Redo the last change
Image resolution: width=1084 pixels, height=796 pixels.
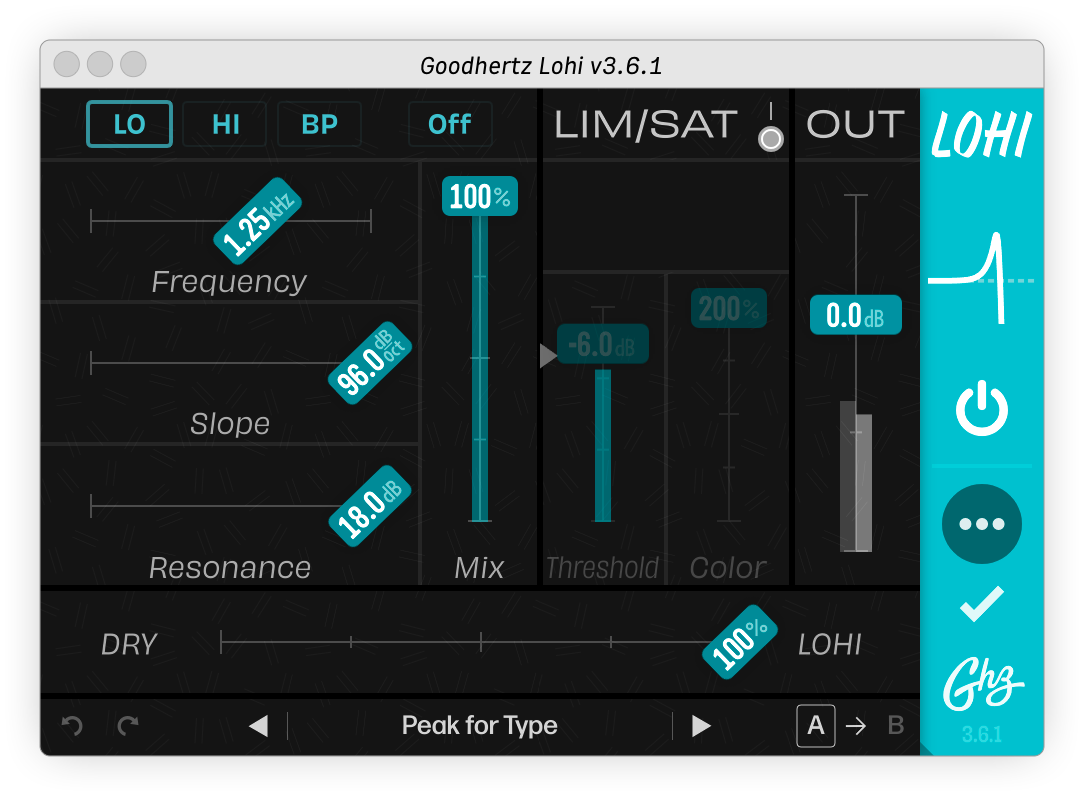[x=128, y=725]
